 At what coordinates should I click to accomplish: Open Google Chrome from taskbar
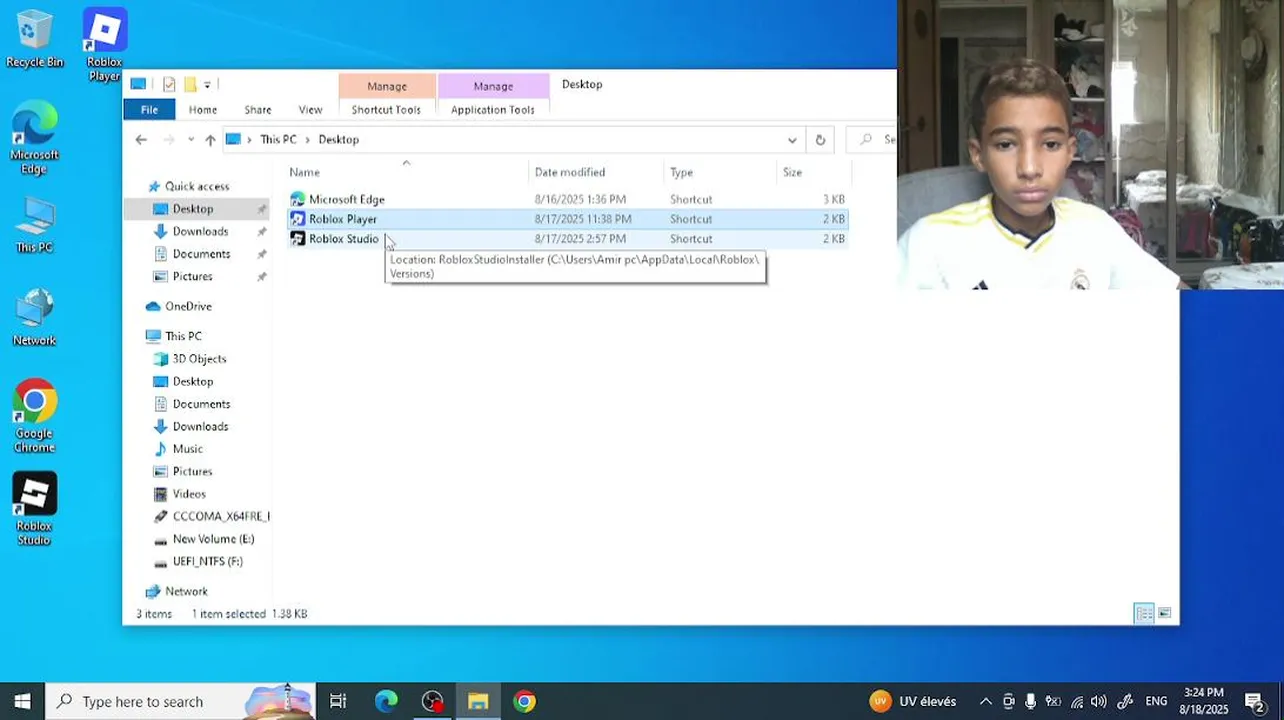point(524,702)
